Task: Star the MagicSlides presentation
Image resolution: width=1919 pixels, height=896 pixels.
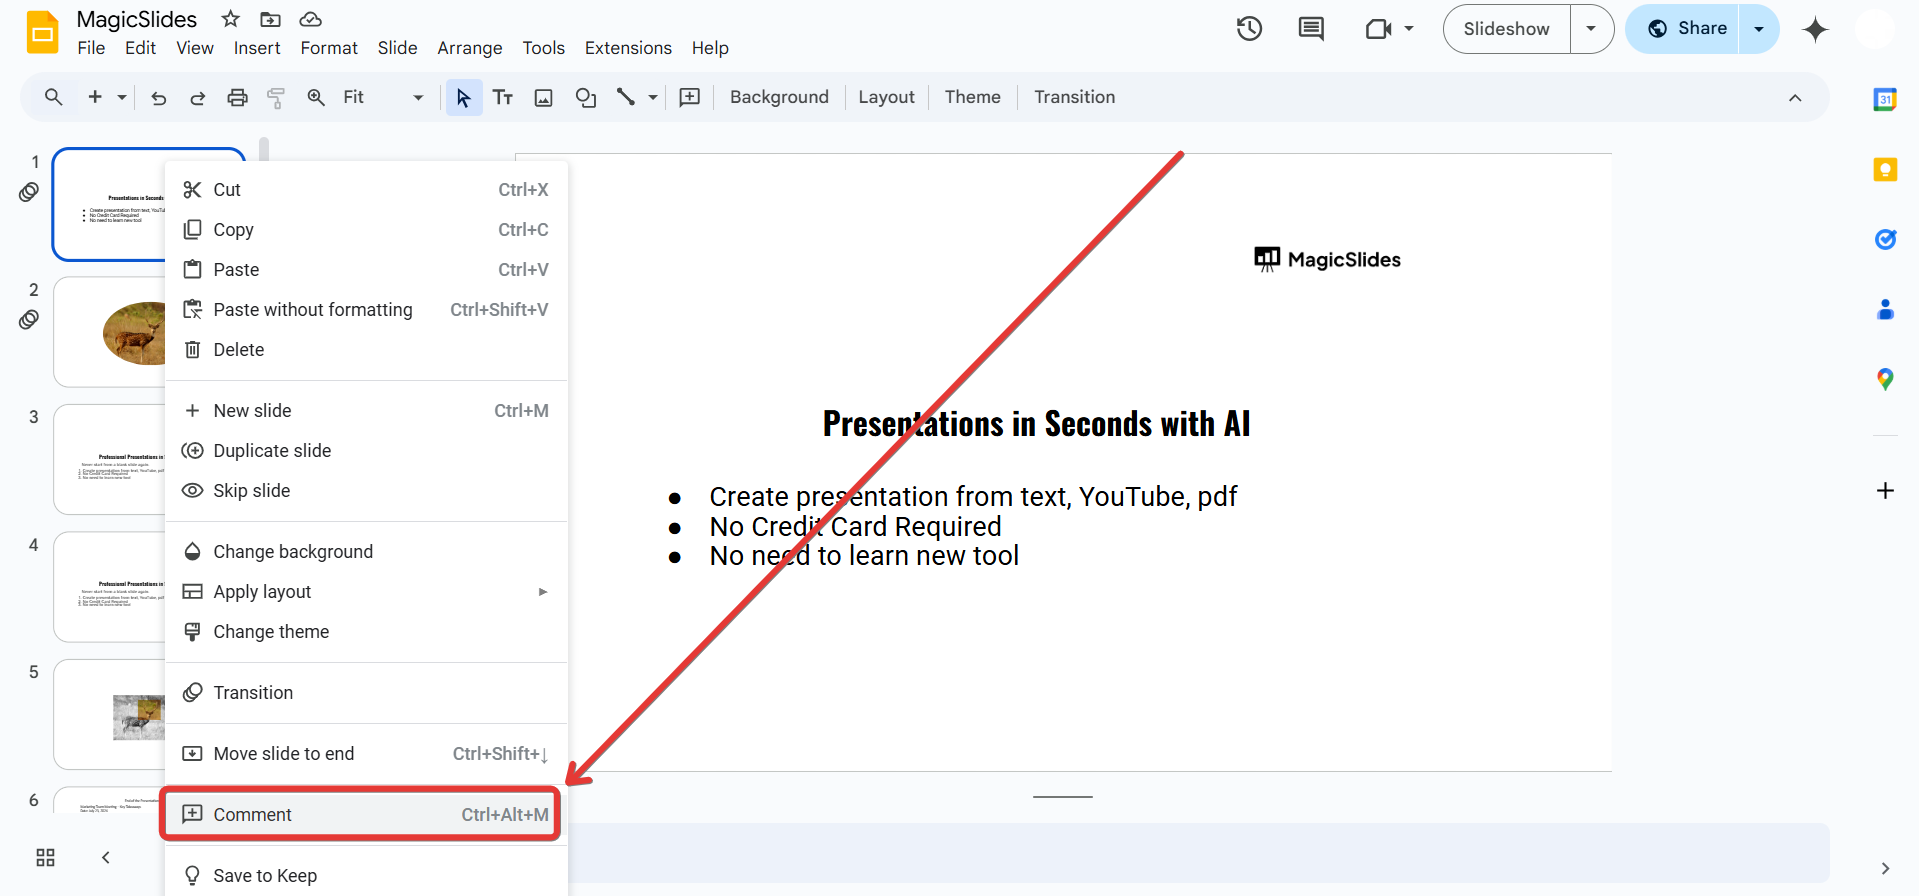Action: point(231,19)
